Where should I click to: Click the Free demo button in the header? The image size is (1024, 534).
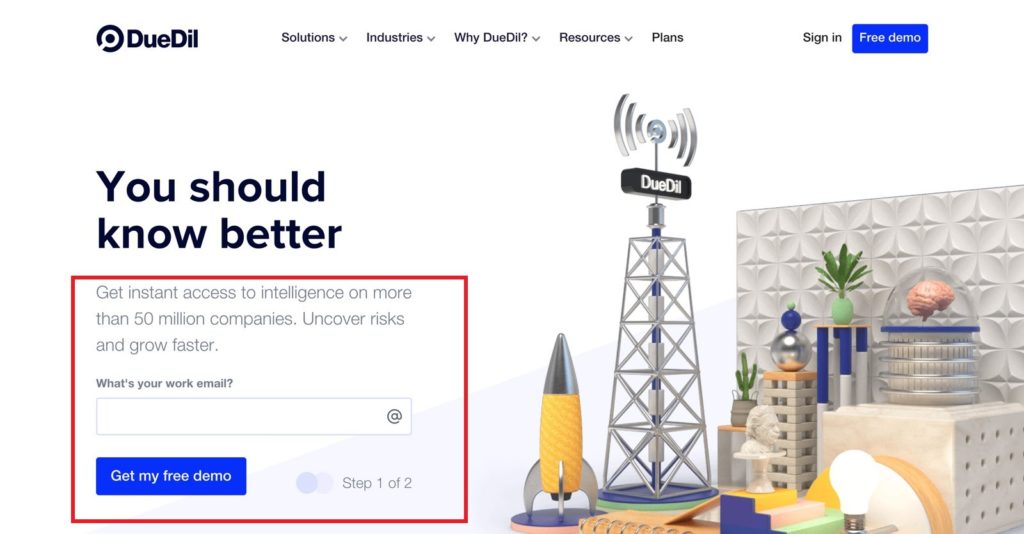[x=889, y=38]
